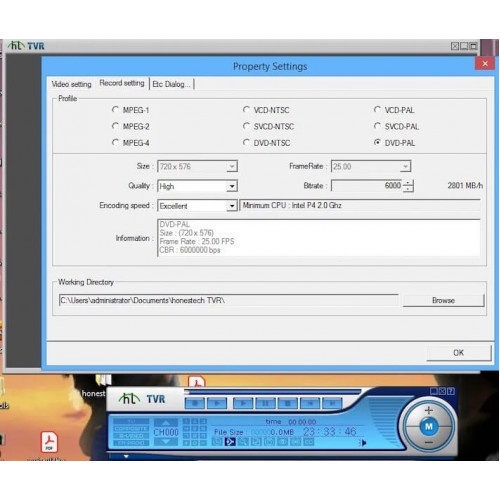
Task: Open the Quality dropdown set to High
Action: 232,186
